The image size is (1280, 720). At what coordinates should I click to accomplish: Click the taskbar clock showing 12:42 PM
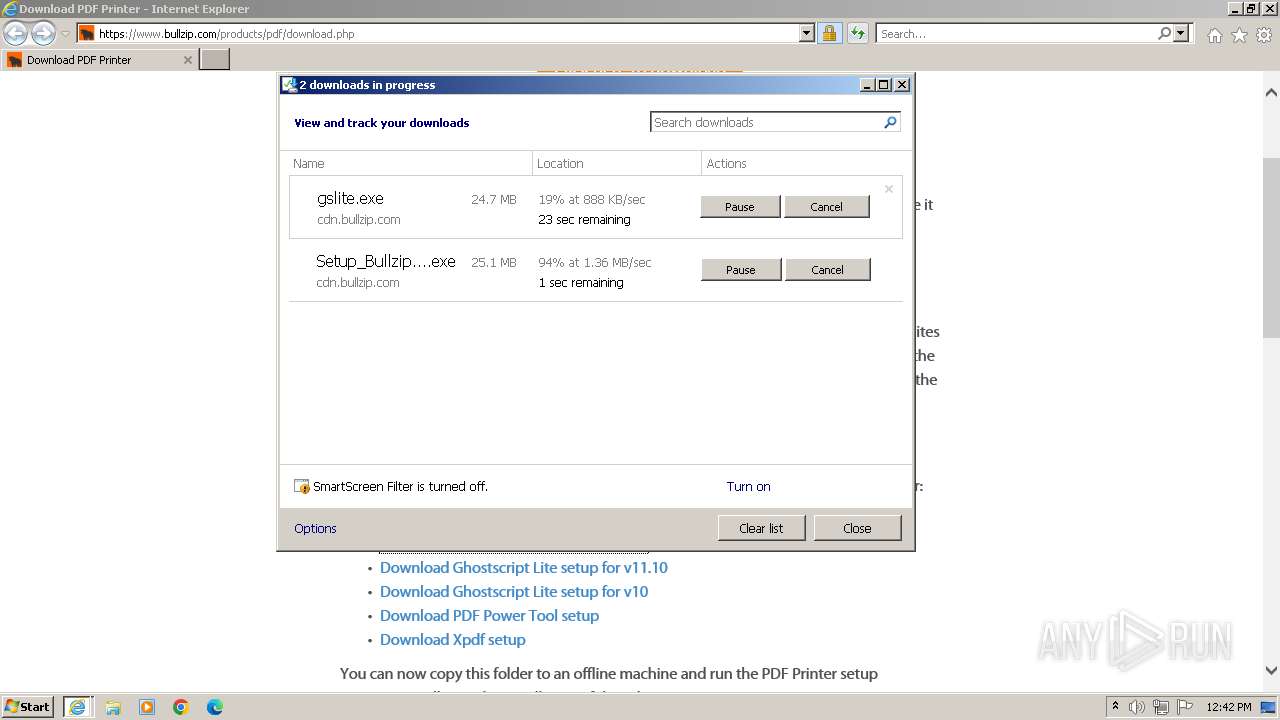(x=1229, y=707)
